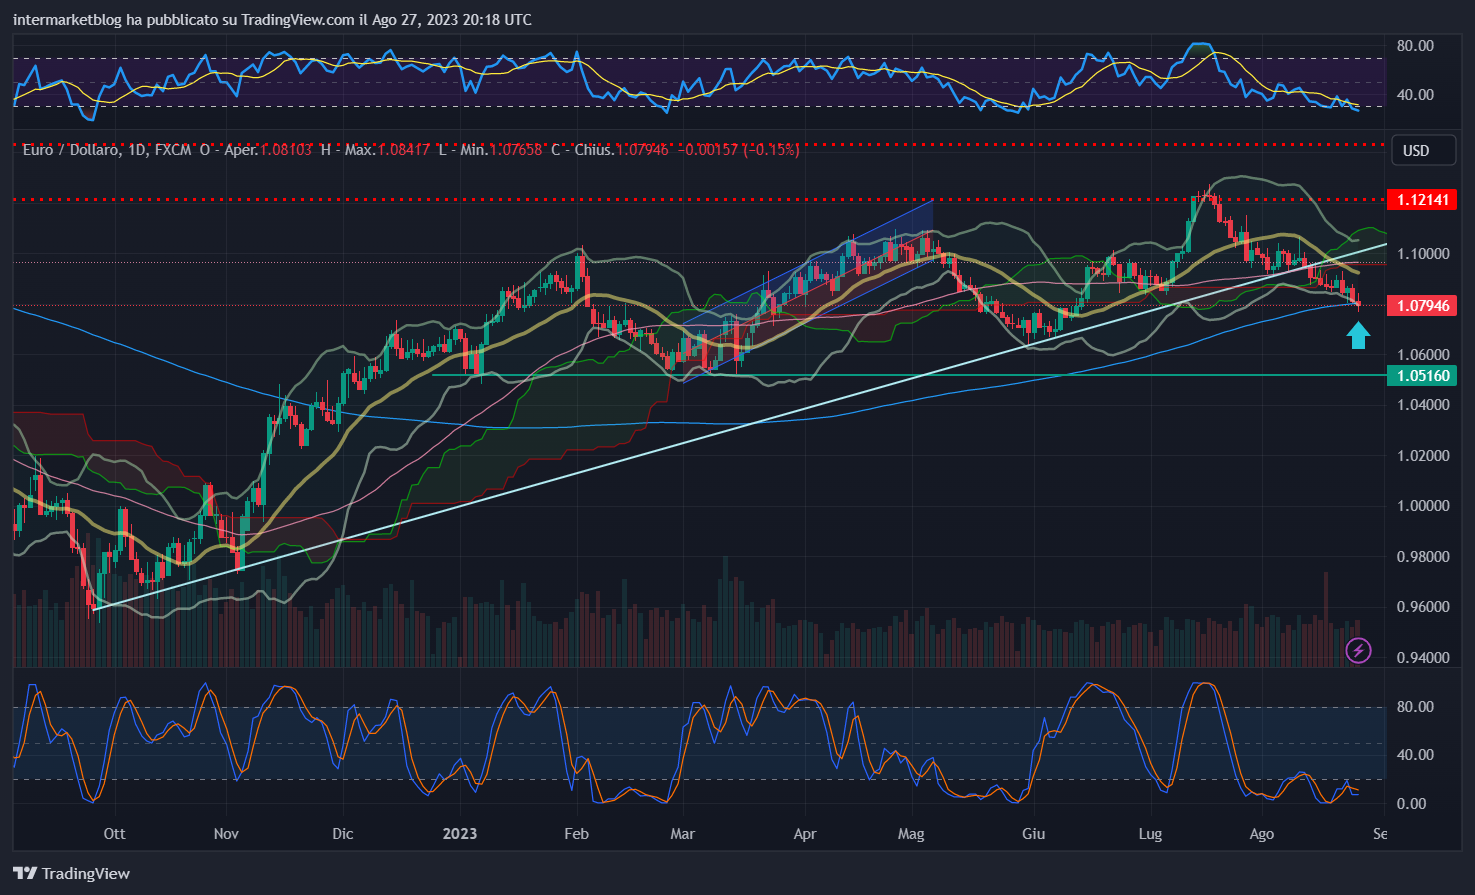Screen dimensions: 1475x895
Task: Click the RSI pane 80.00 axis value
Action: 1415,46
